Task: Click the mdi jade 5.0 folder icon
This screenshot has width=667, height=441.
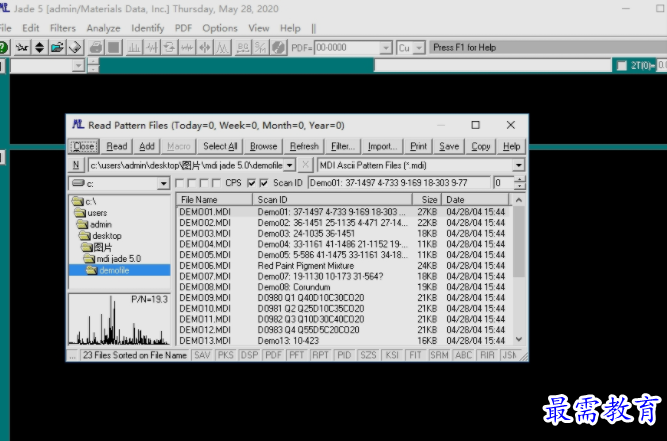Action: tap(88, 259)
